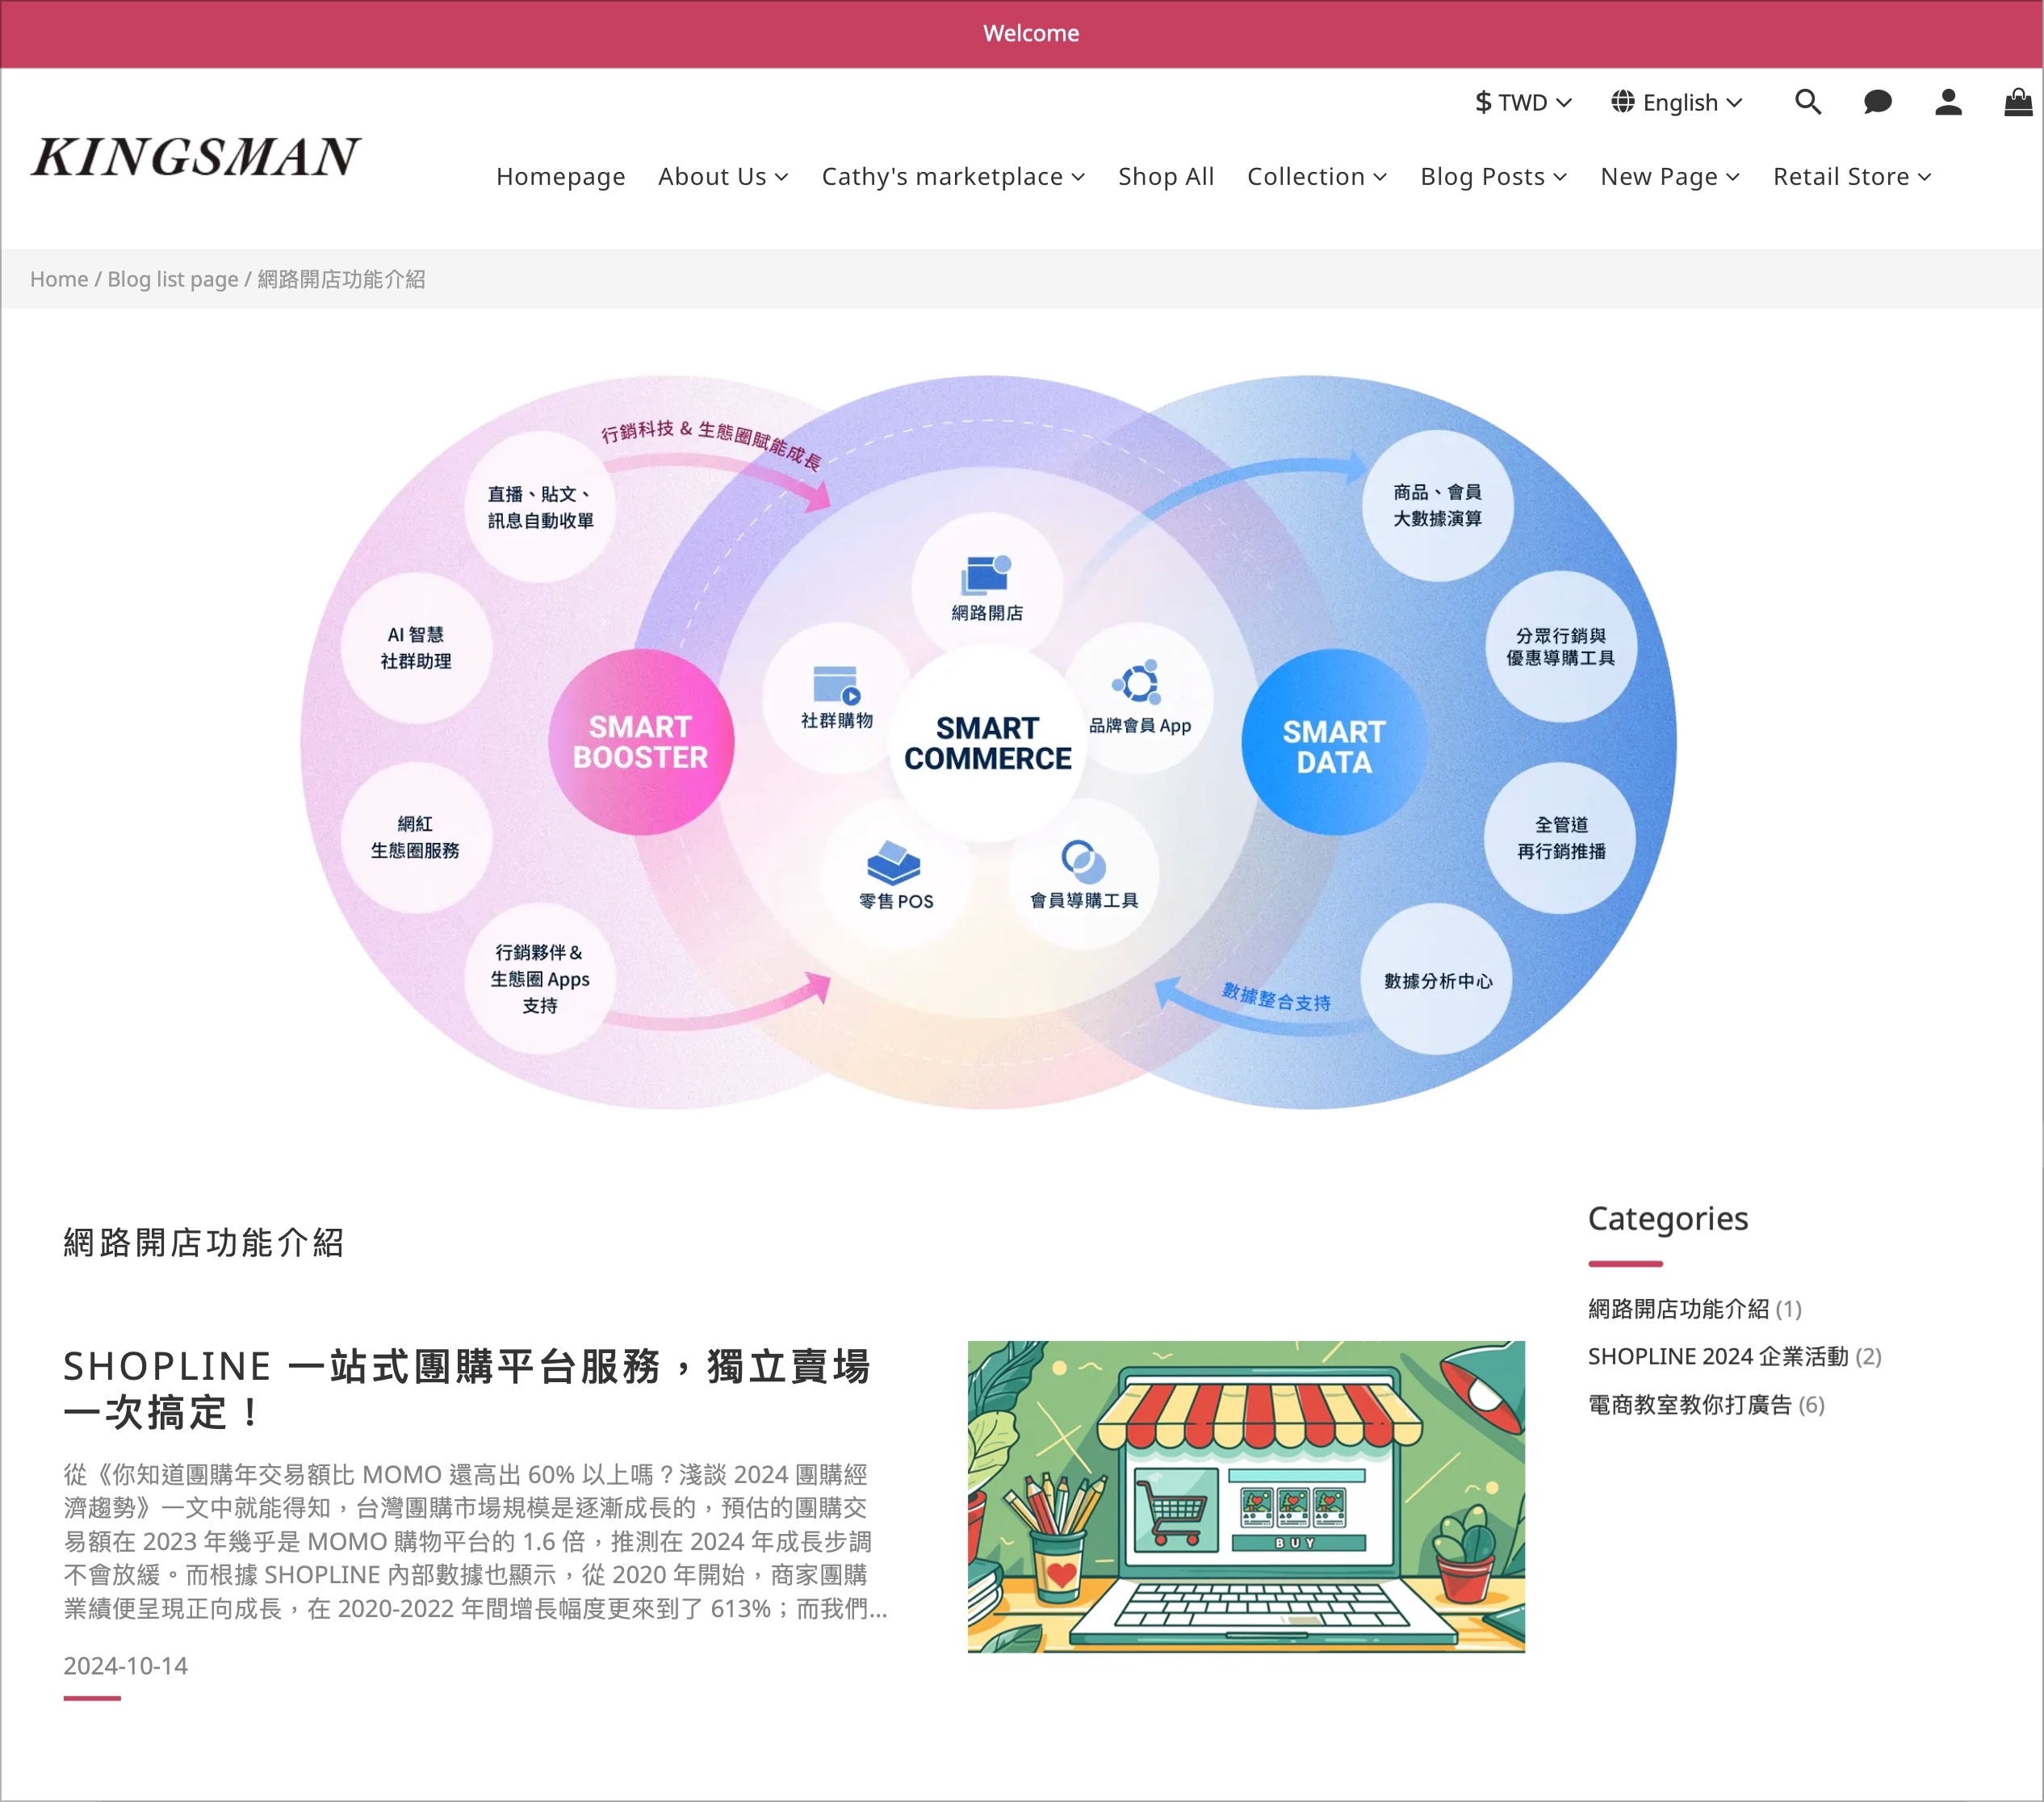Expand the Collection menu
This screenshot has height=1802, width=2044.
[x=1317, y=177]
